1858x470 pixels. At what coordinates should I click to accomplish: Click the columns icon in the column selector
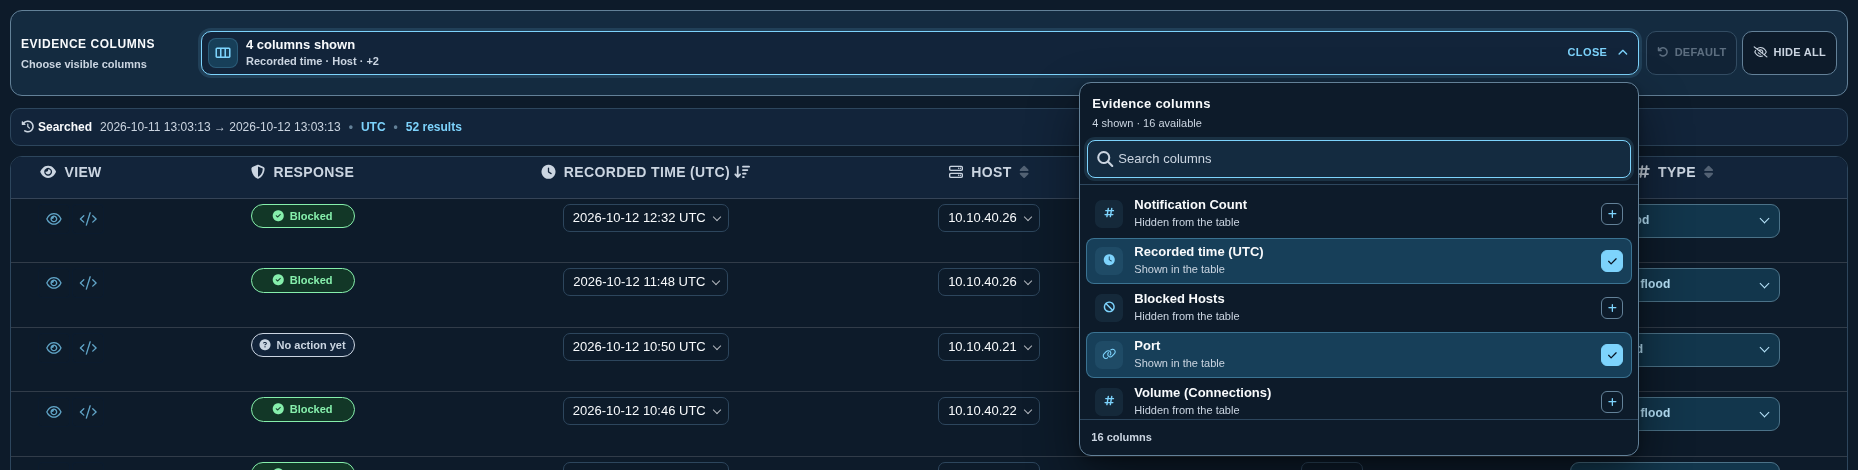[x=223, y=53]
